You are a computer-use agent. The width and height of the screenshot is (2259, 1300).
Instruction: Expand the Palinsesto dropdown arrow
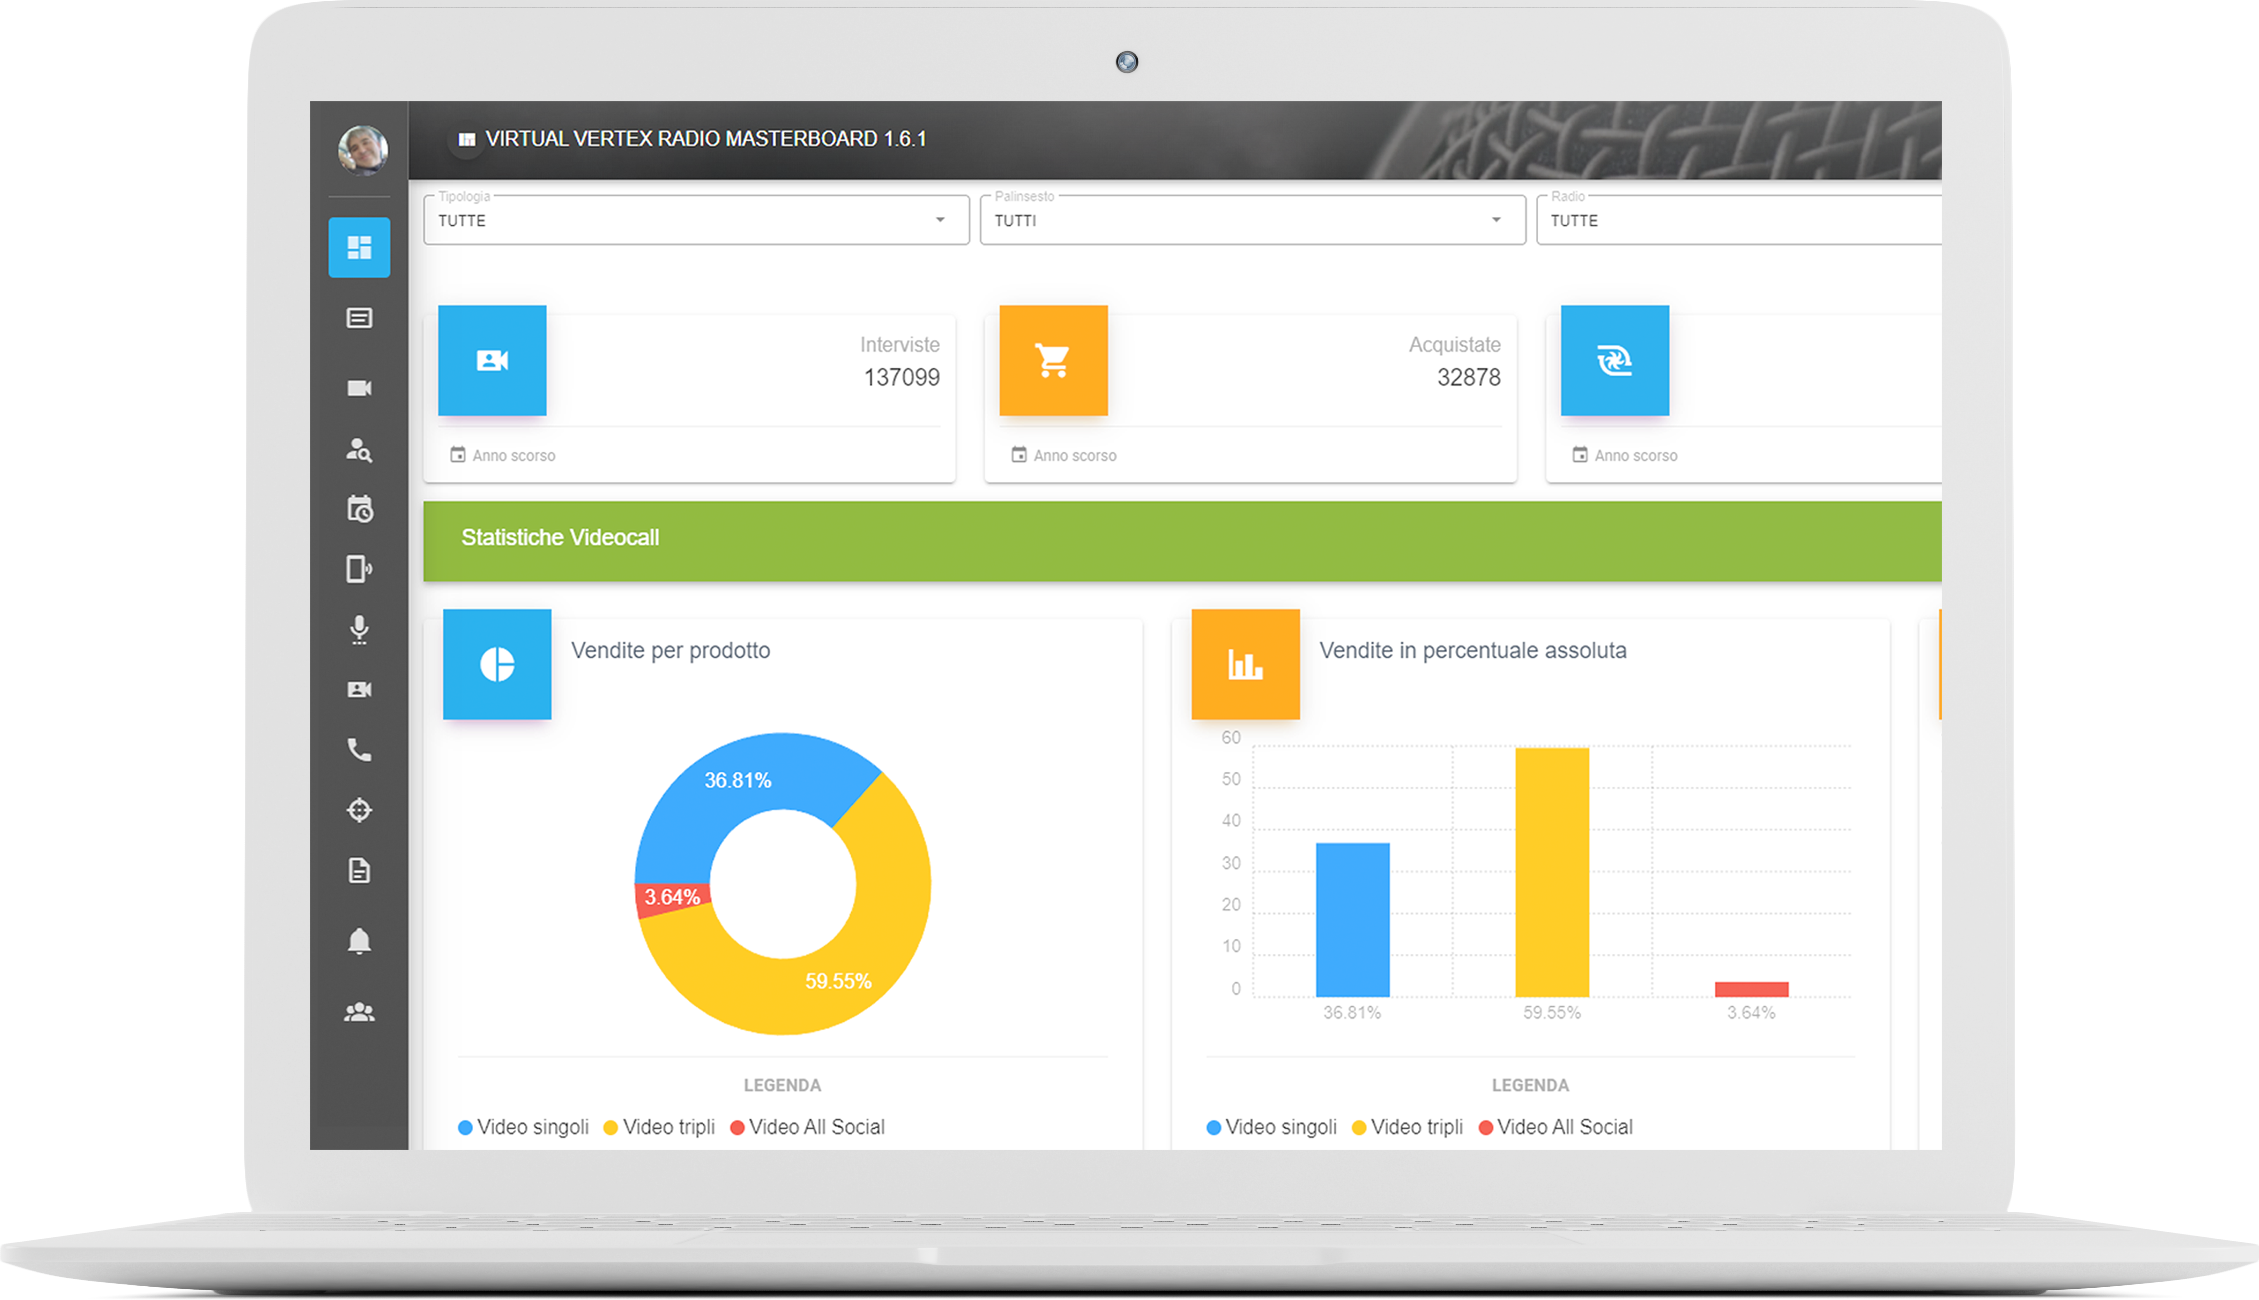click(1496, 220)
